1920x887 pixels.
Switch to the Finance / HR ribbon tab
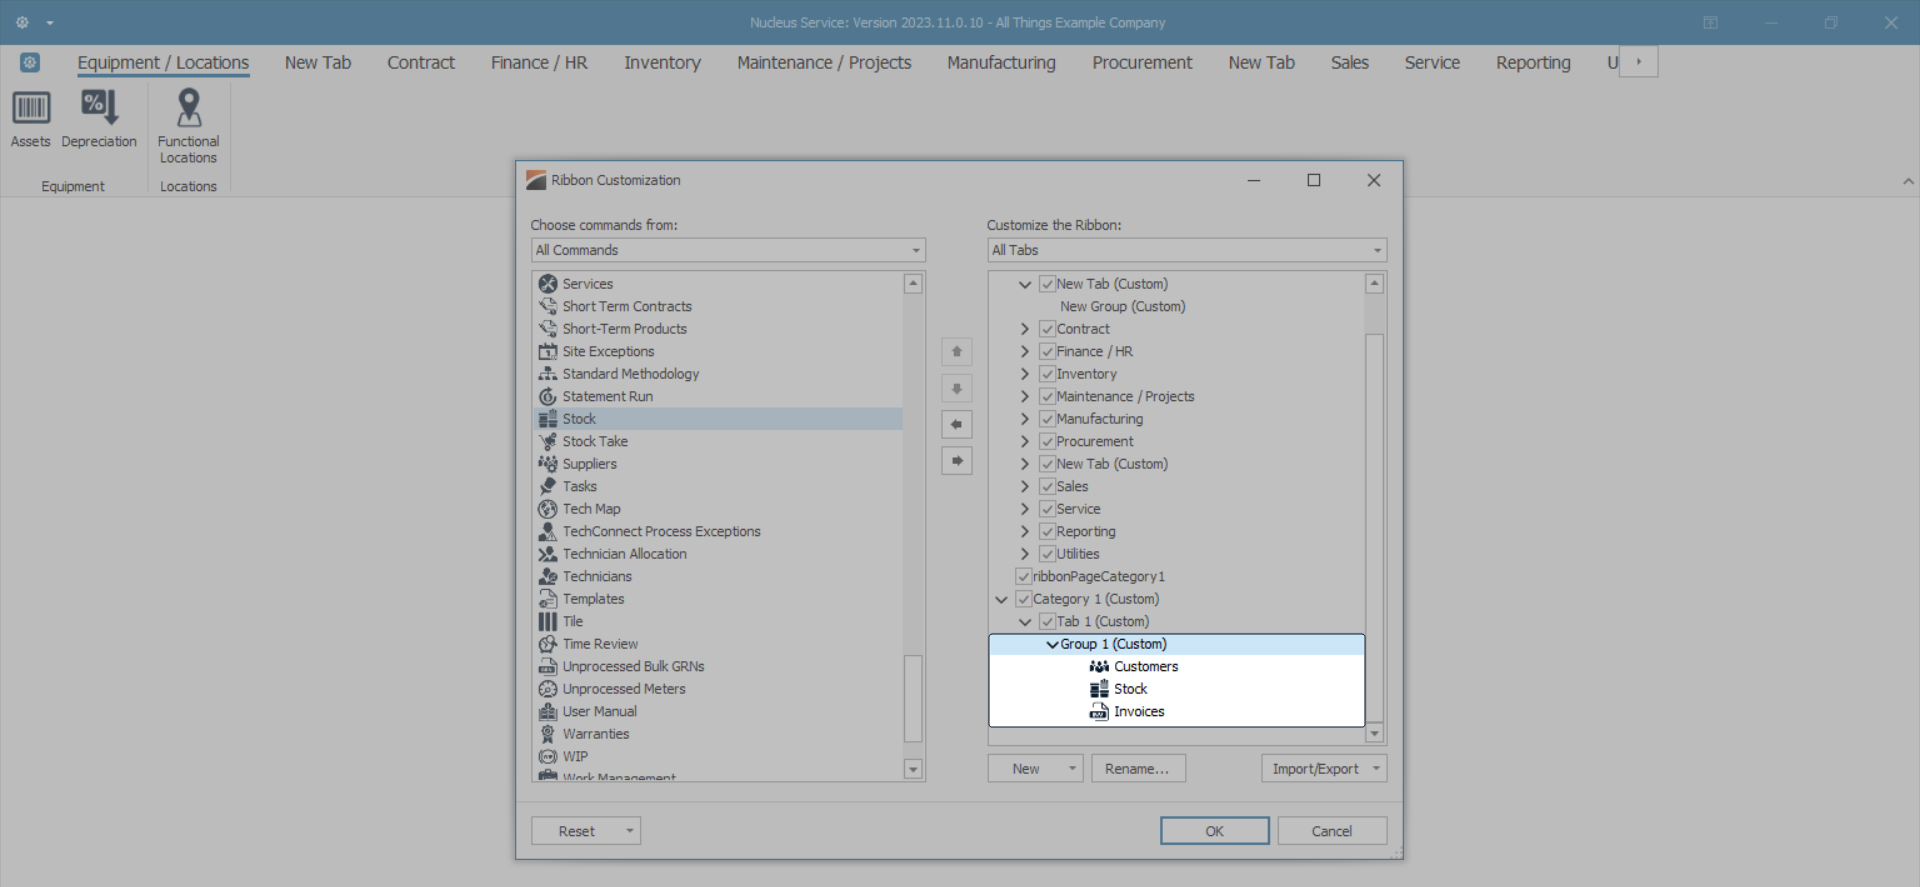(539, 62)
